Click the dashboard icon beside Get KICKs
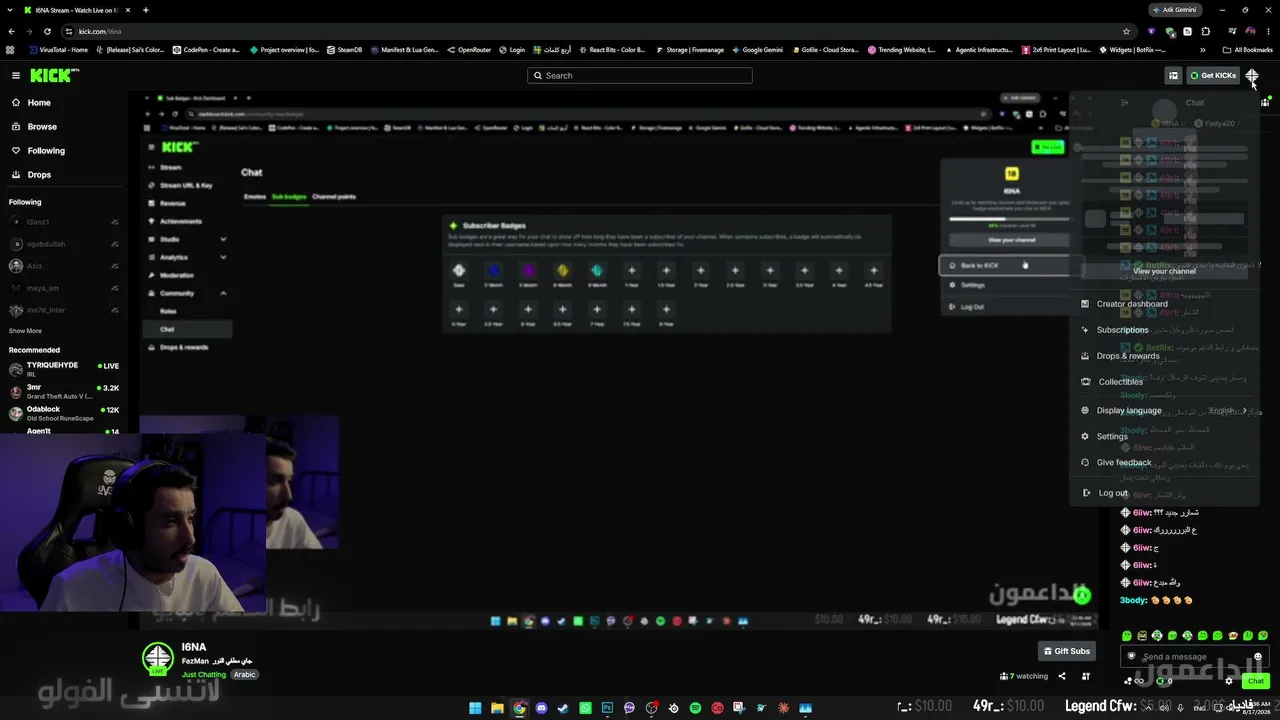Viewport: 1280px width, 720px height. coord(1173,75)
